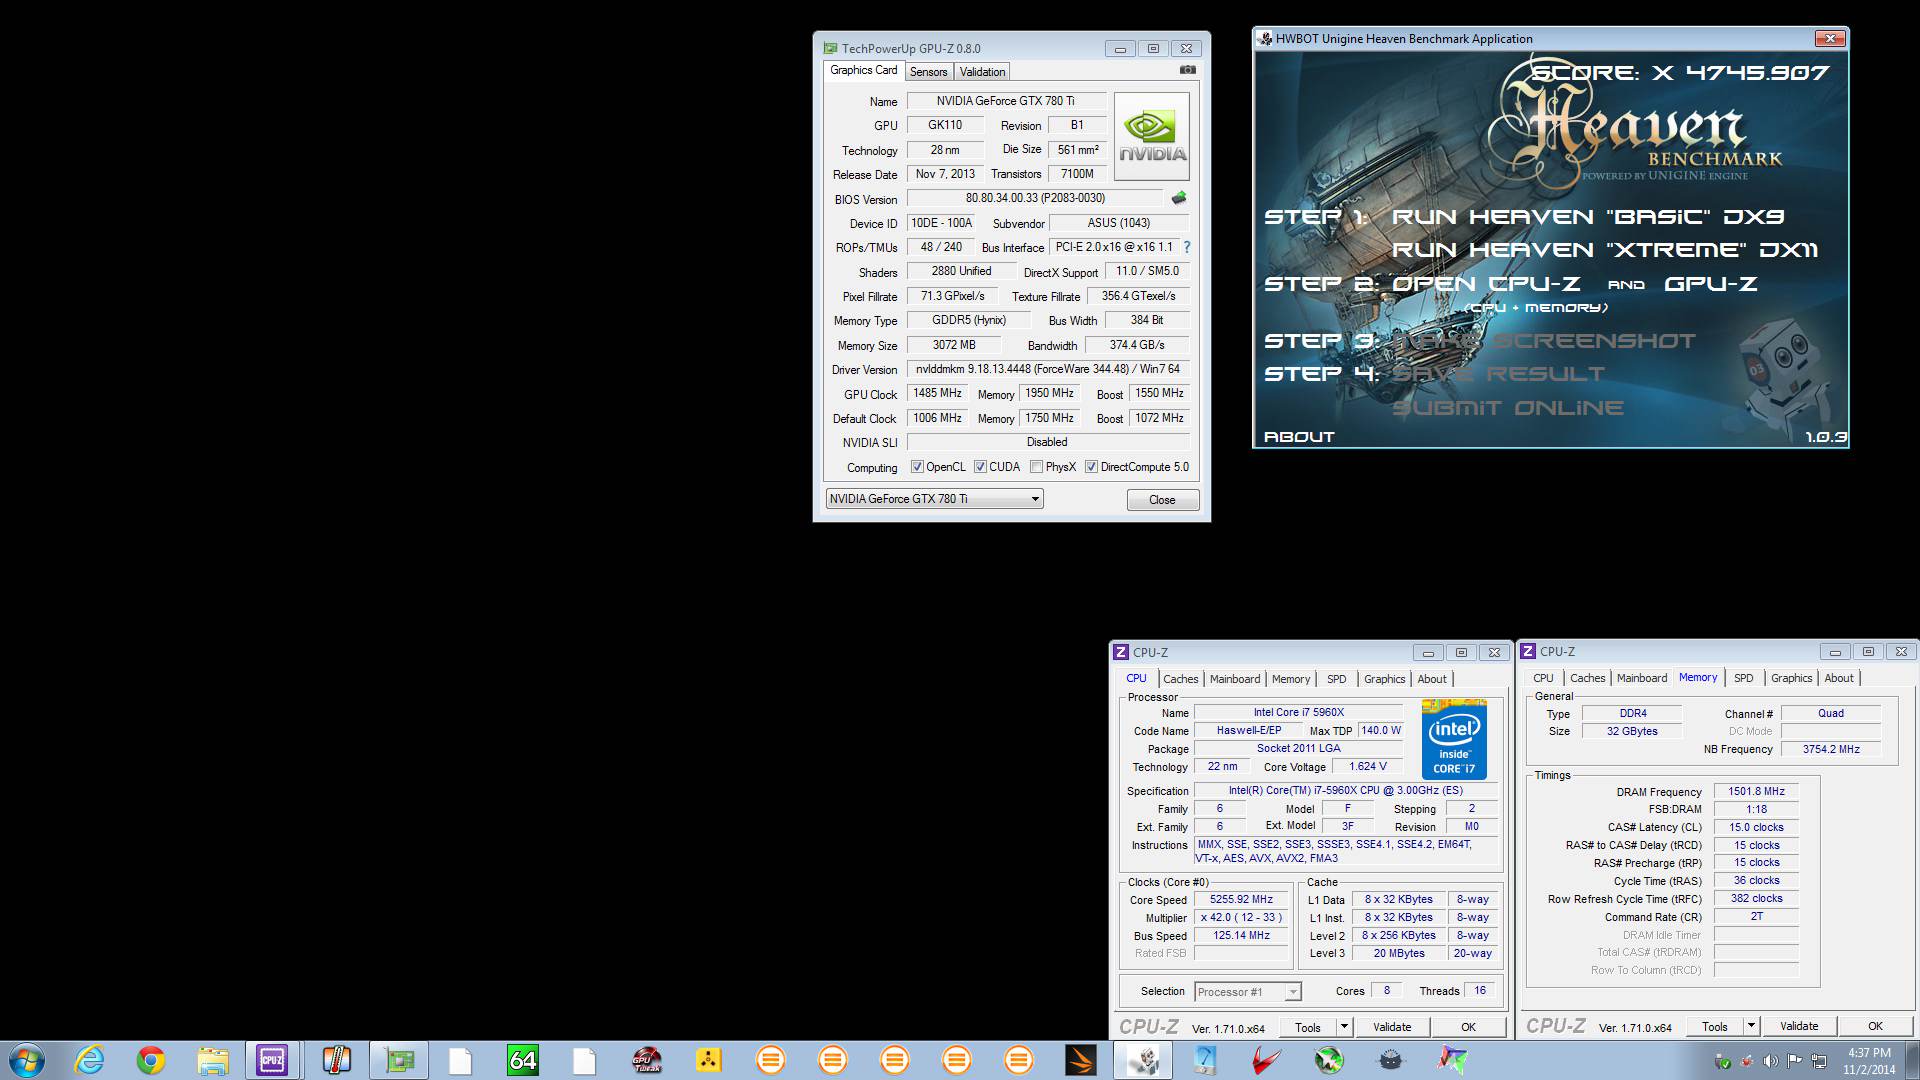Image resolution: width=1920 pixels, height=1080 pixels.
Task: Open the green 64 taskbar icon
Action: 523,1060
